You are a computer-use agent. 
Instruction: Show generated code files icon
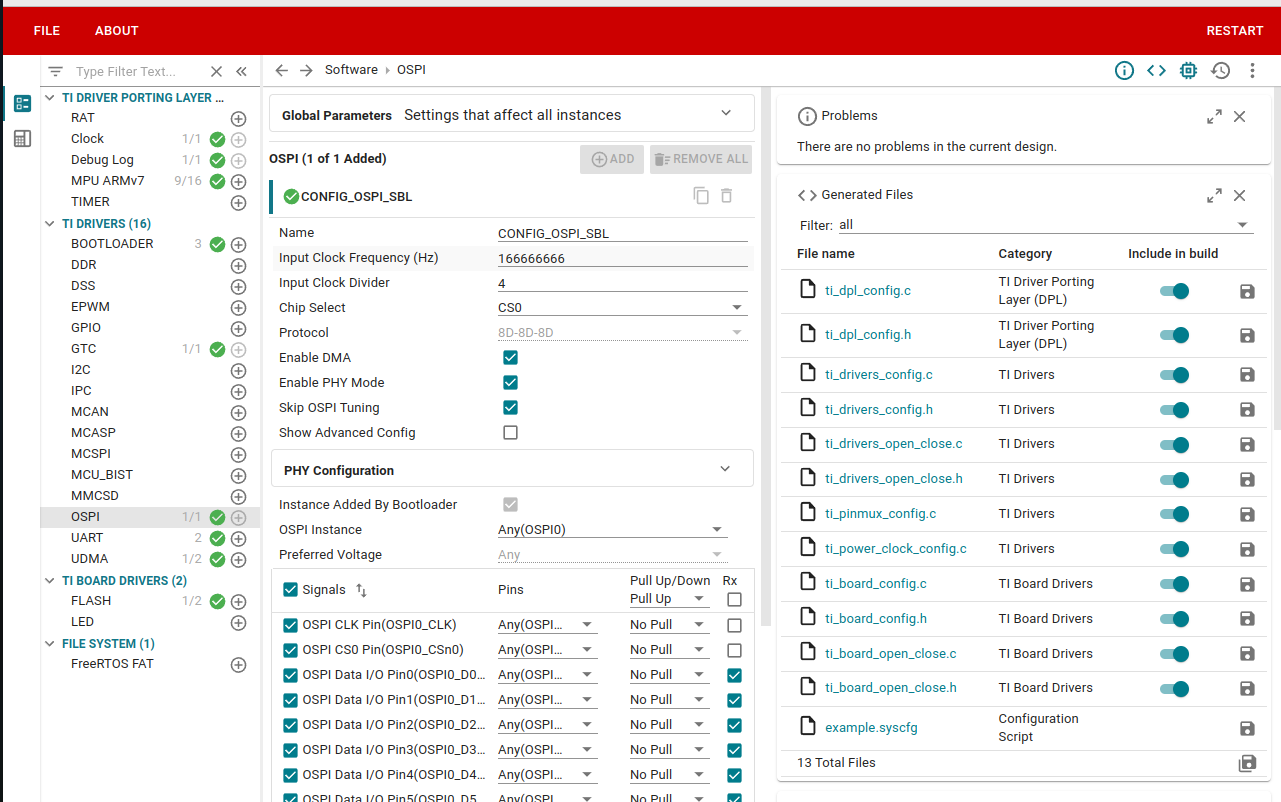[1156, 70]
